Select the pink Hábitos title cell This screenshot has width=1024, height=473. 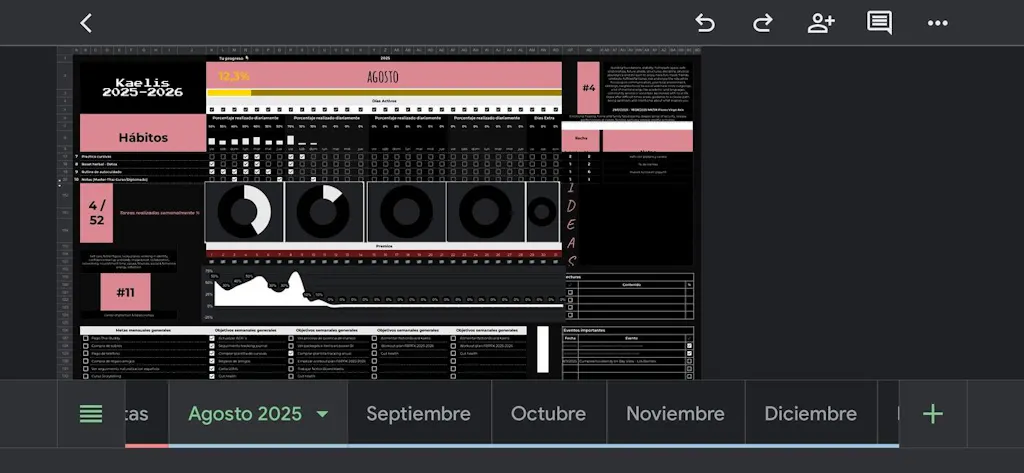coord(143,137)
